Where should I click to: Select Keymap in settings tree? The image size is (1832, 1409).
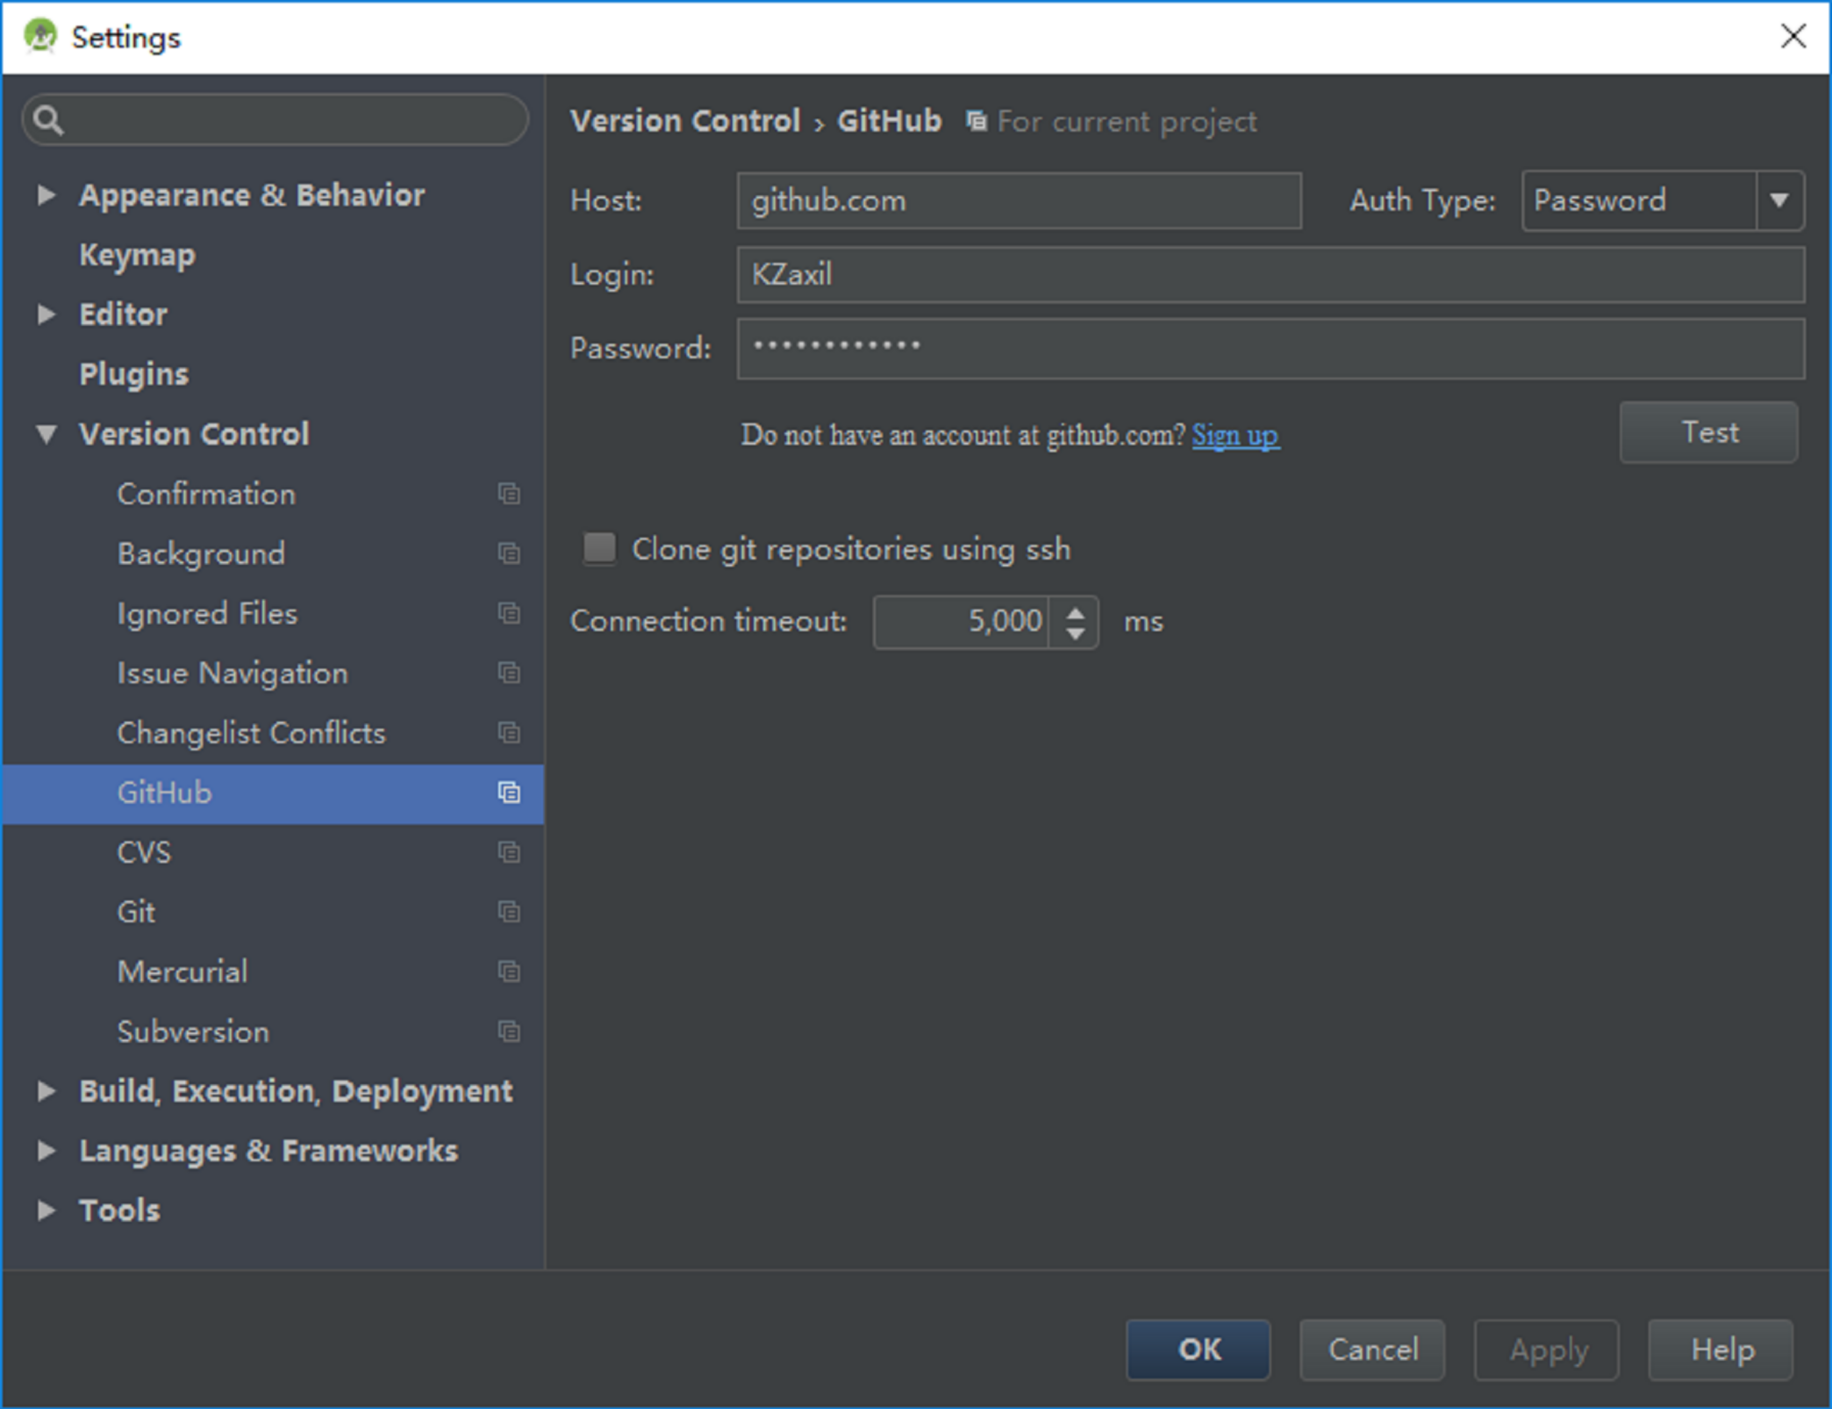[137, 255]
